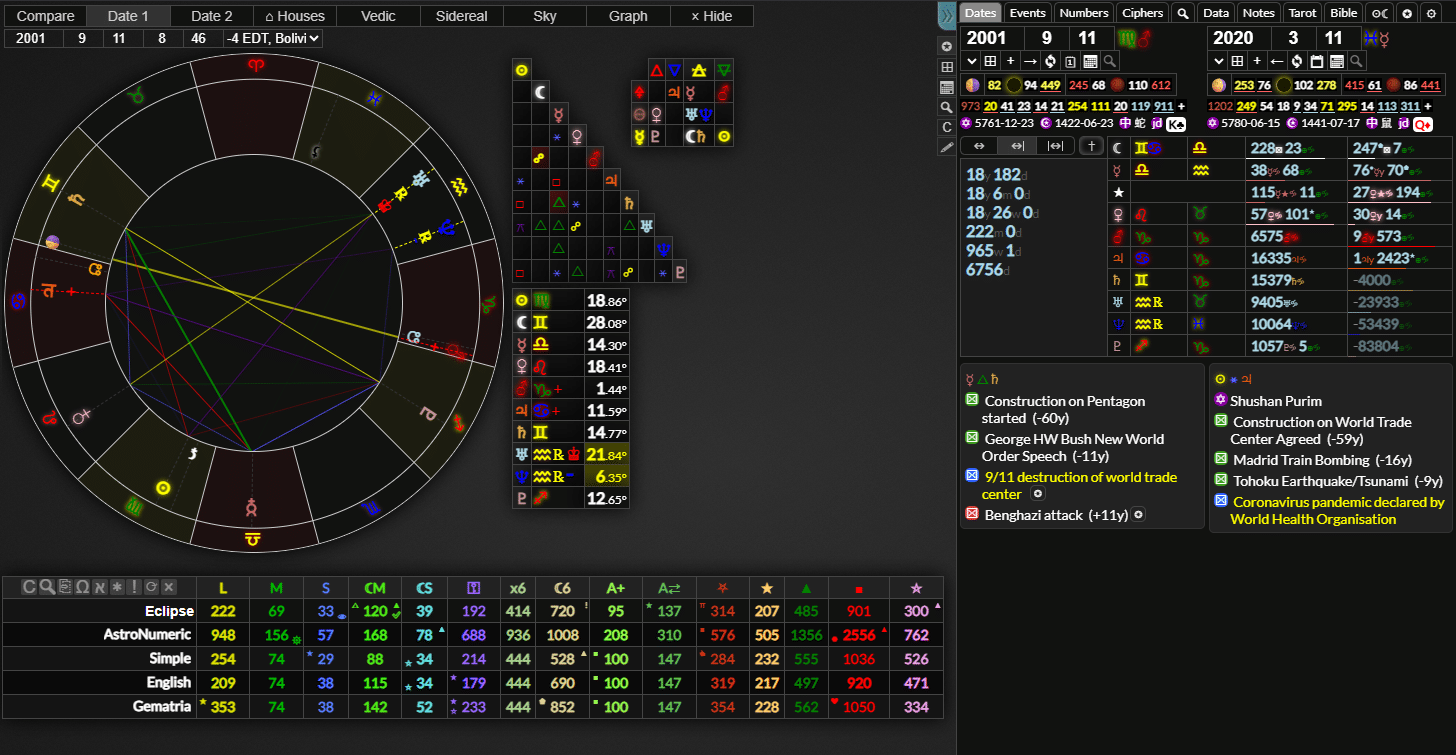Click the search magnifier tab in right panel

[x=1183, y=13]
